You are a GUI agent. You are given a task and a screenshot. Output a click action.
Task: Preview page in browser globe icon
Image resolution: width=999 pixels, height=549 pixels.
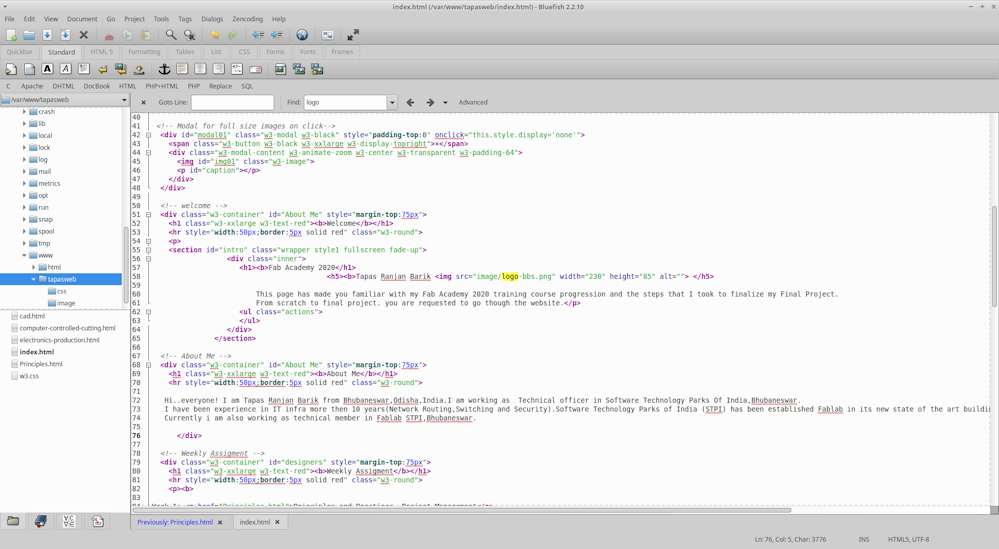[x=302, y=35]
